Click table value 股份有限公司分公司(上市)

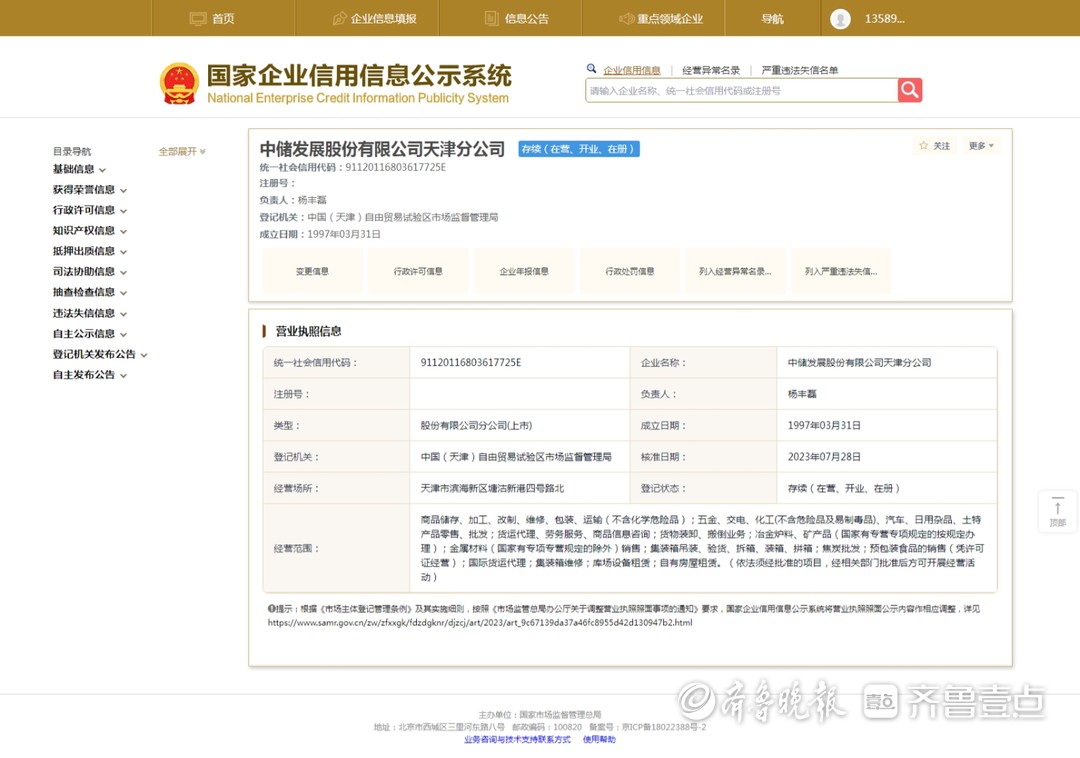[x=477, y=425]
